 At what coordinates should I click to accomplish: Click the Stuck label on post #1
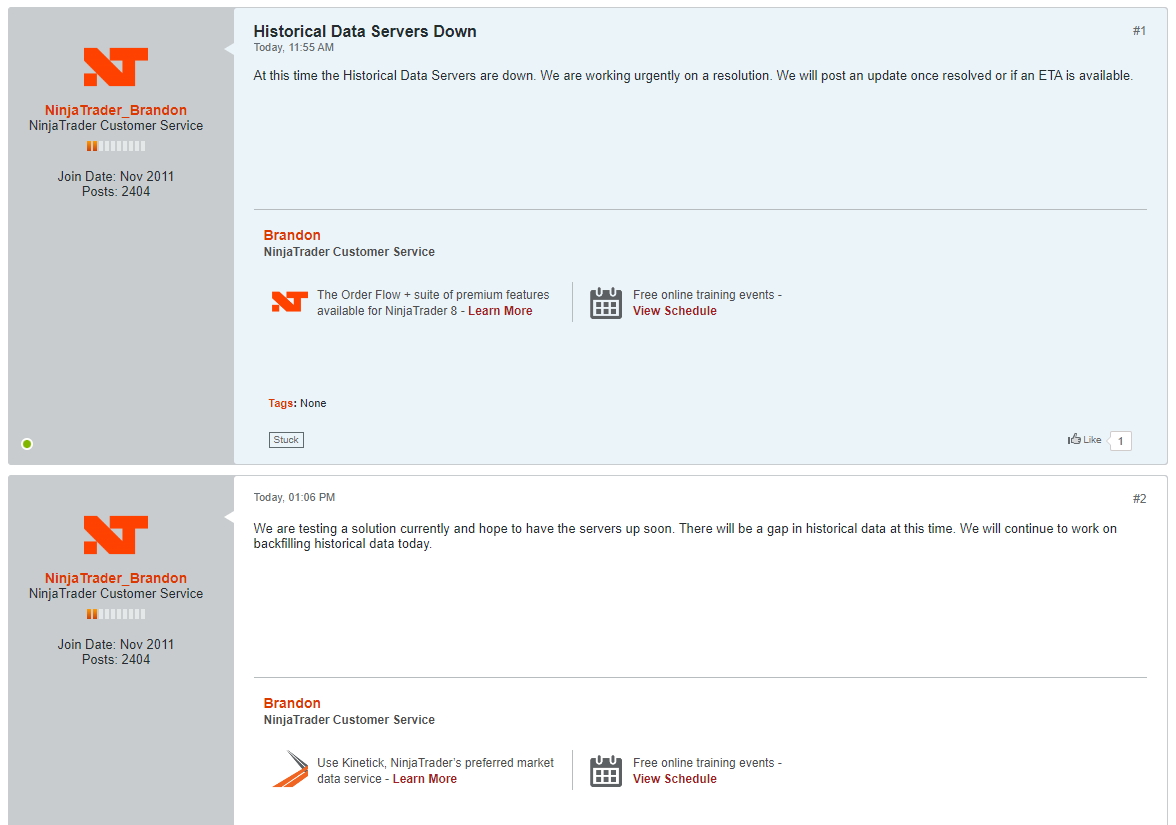[x=286, y=440]
